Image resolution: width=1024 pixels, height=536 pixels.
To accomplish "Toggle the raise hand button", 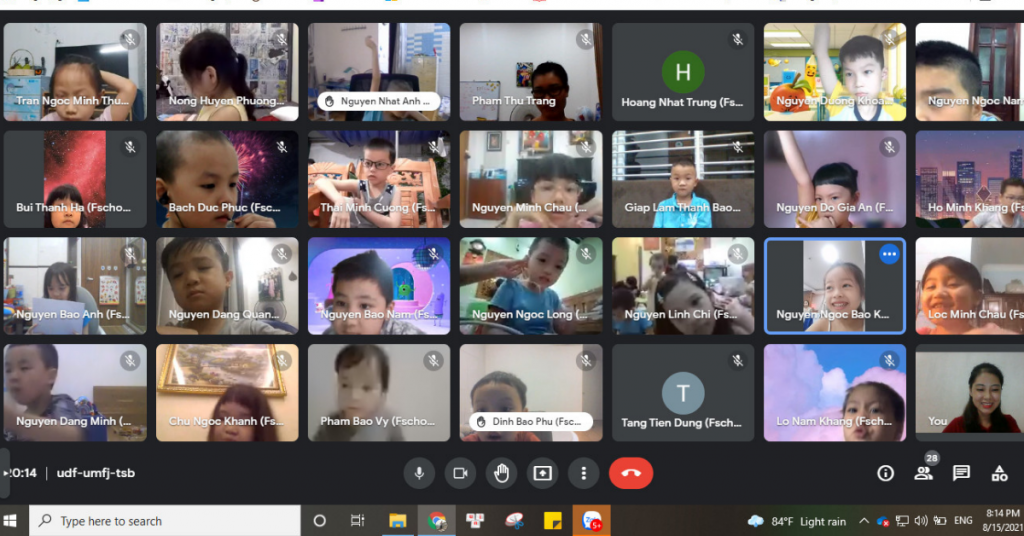I will [501, 473].
